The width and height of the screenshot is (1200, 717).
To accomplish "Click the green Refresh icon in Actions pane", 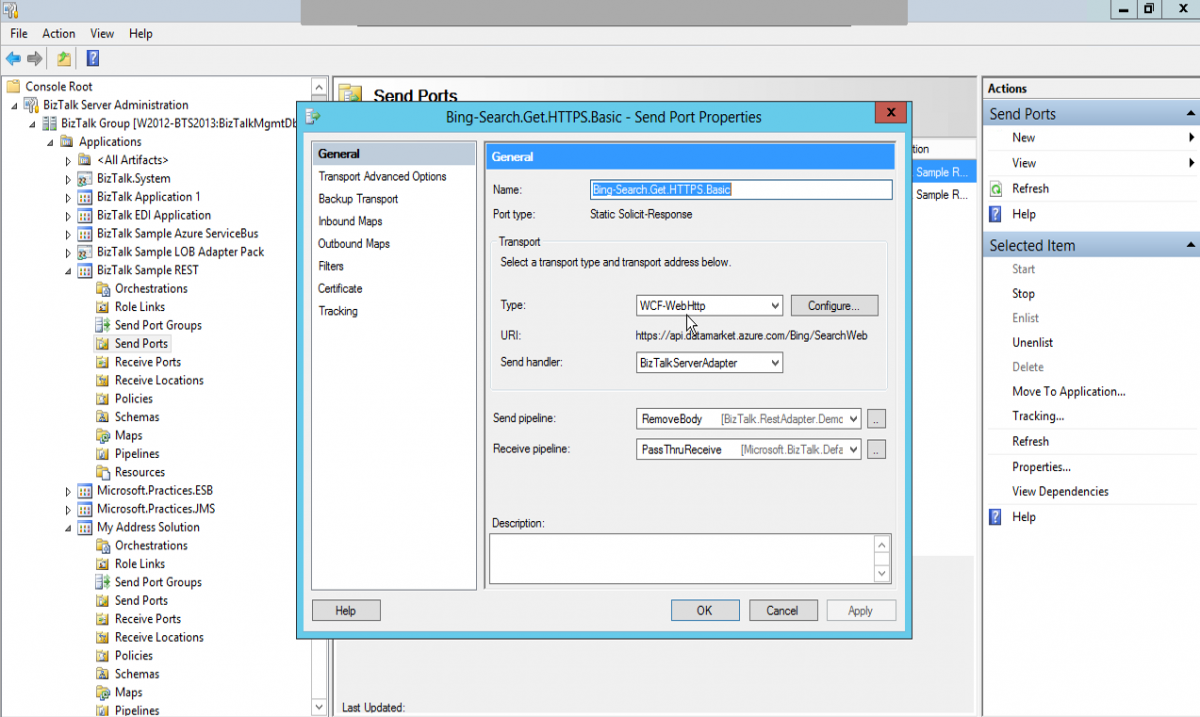I will (x=995, y=188).
